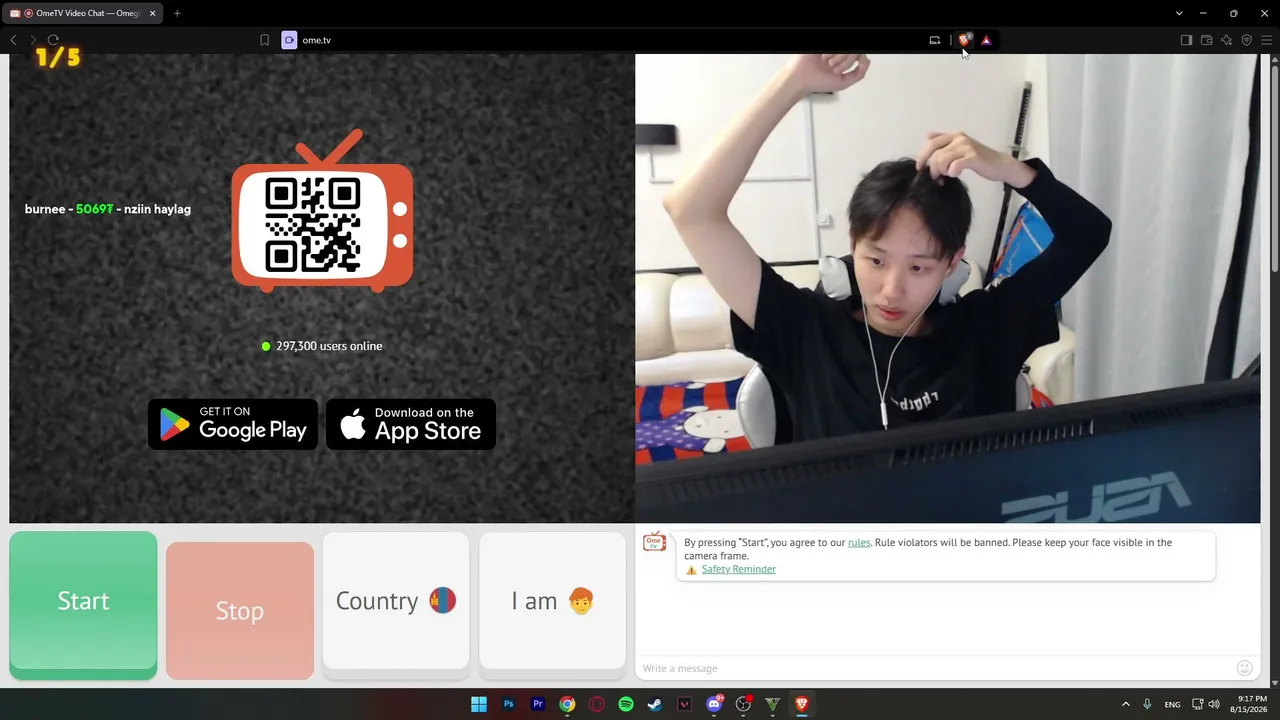
Task: Open OBS Studio from the taskbar
Action: [743, 704]
